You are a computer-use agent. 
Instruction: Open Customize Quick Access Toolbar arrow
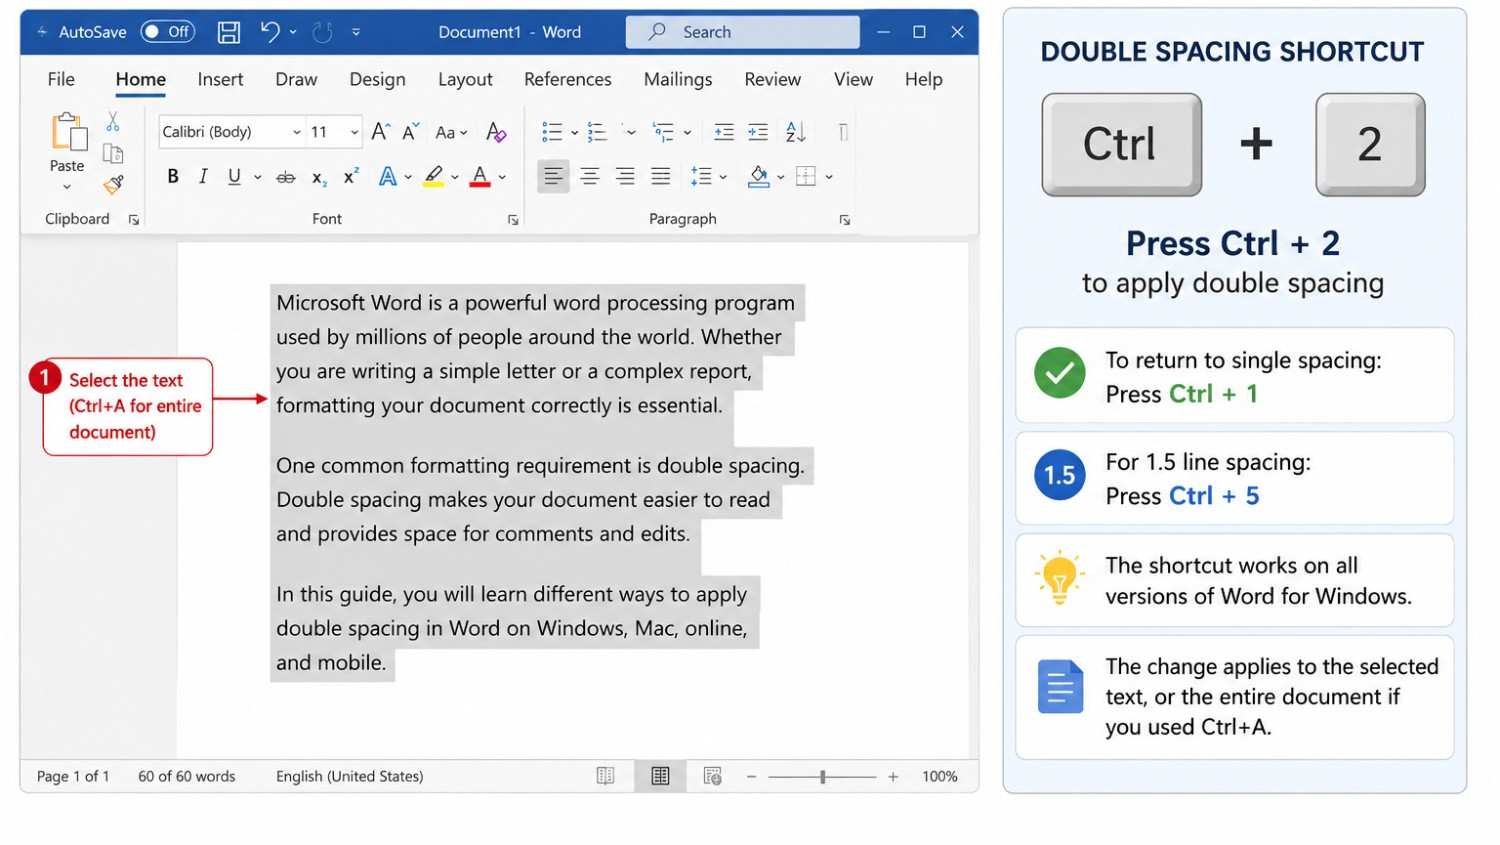(356, 32)
